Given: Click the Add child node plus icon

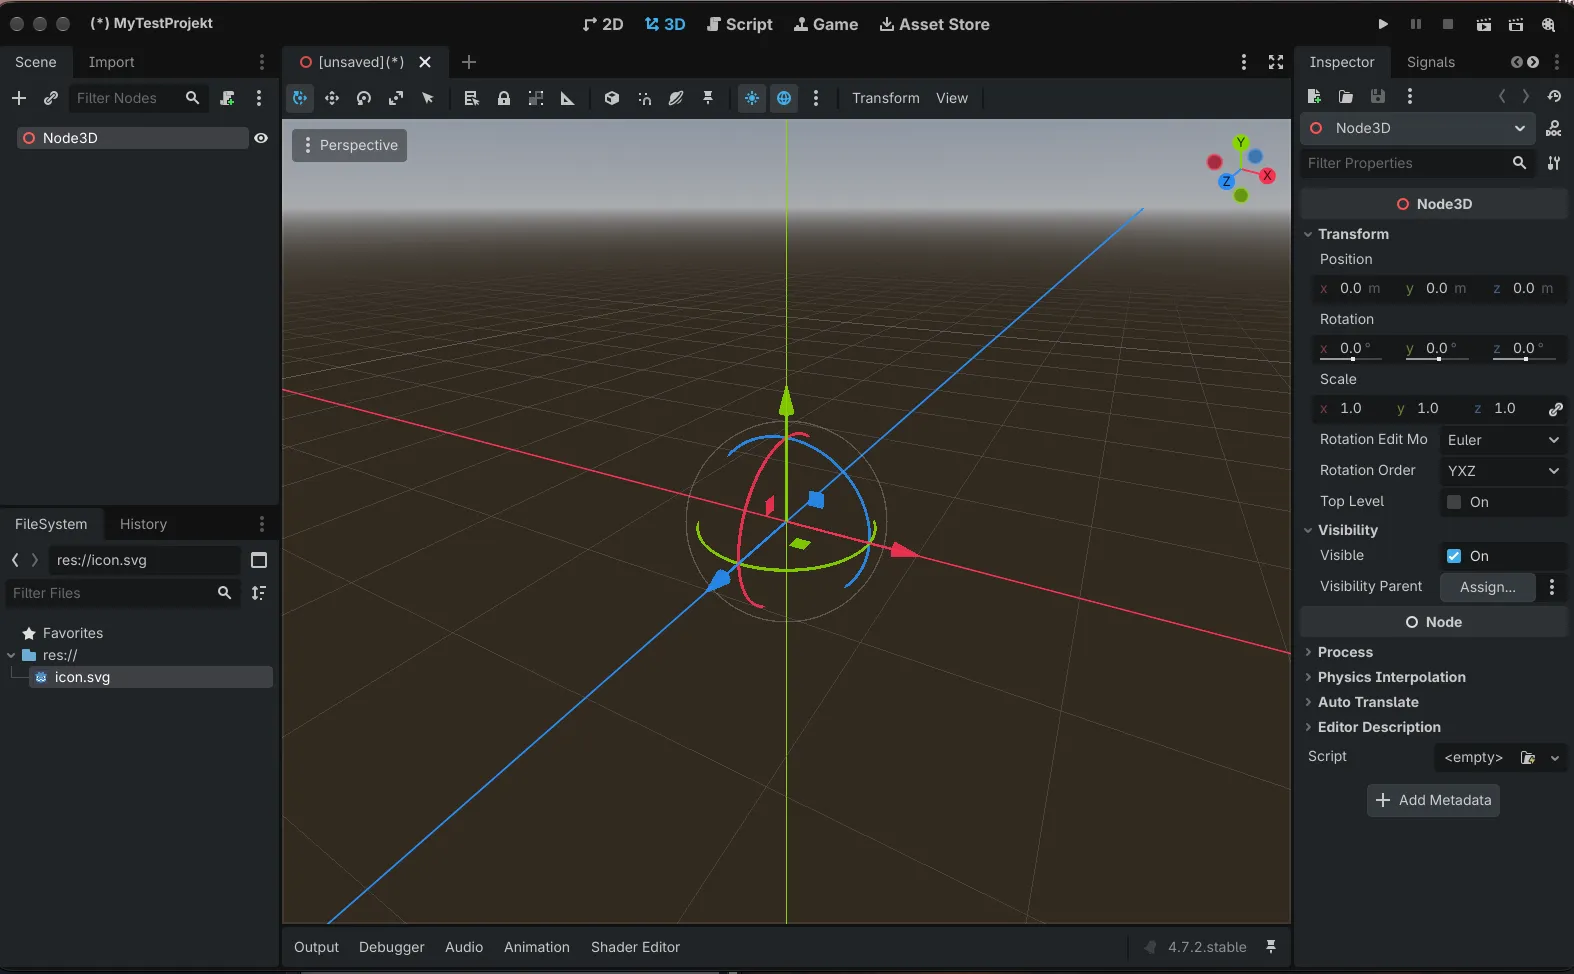Looking at the screenshot, I should 19,98.
